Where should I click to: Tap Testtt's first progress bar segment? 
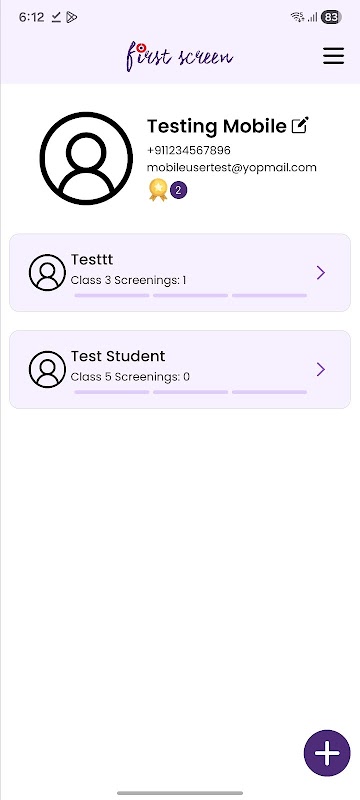[112, 295]
